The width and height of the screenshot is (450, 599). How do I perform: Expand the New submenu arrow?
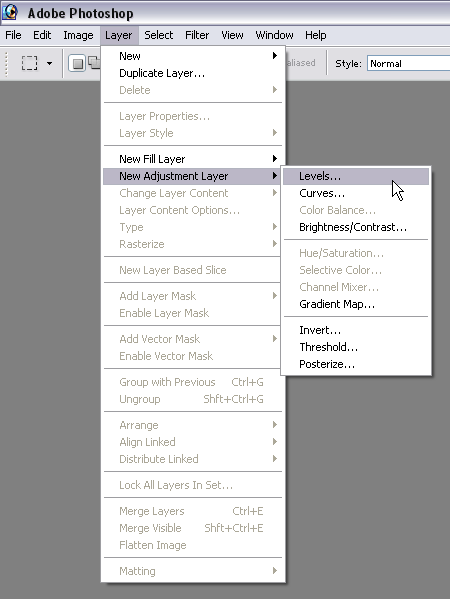coord(275,56)
